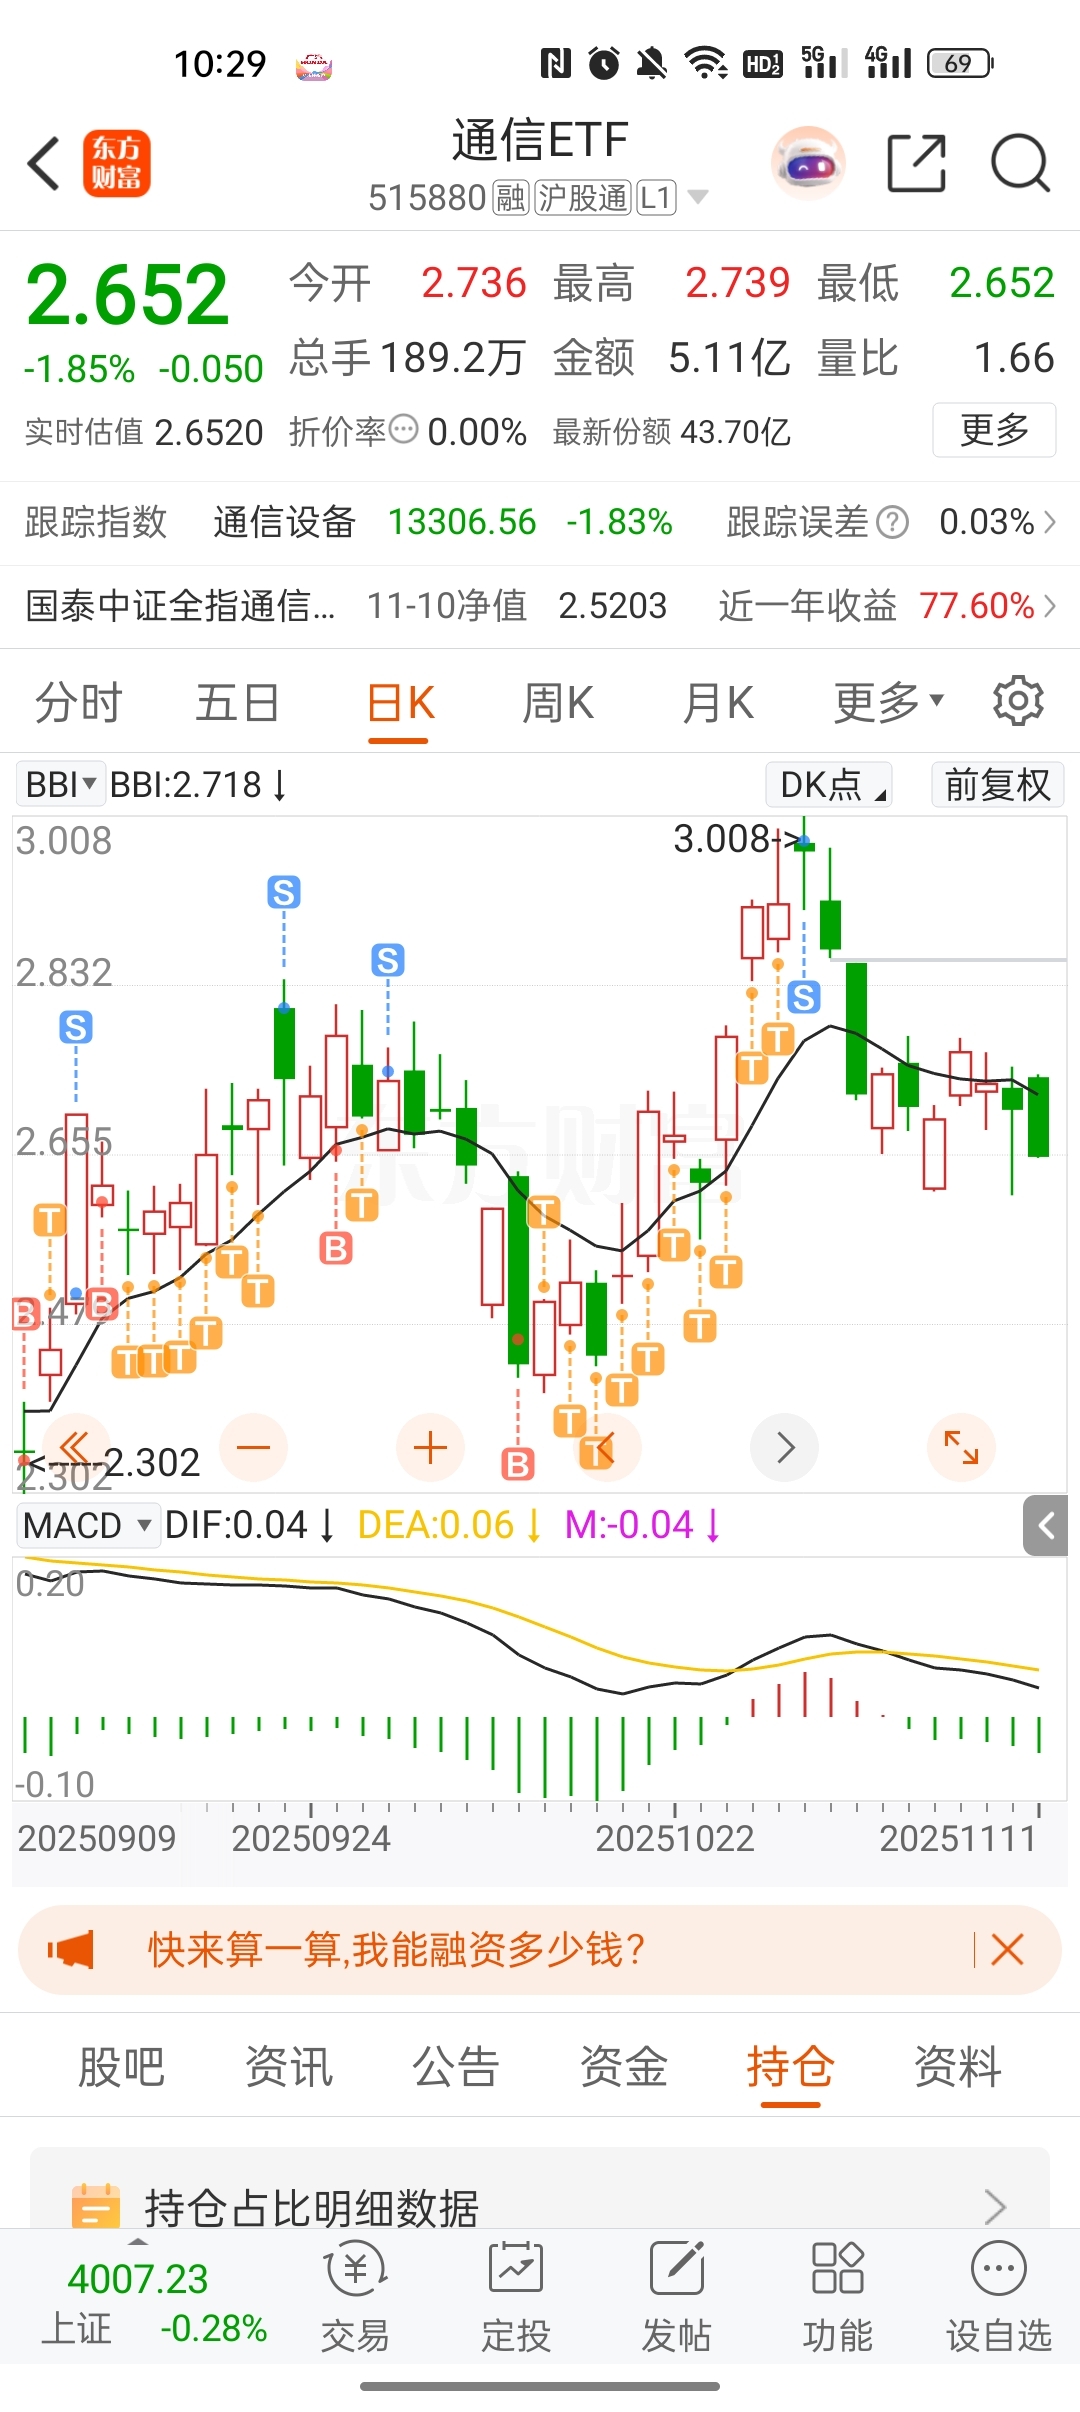Tap the grey side panel arrow
1080x2412 pixels.
tap(1046, 1526)
